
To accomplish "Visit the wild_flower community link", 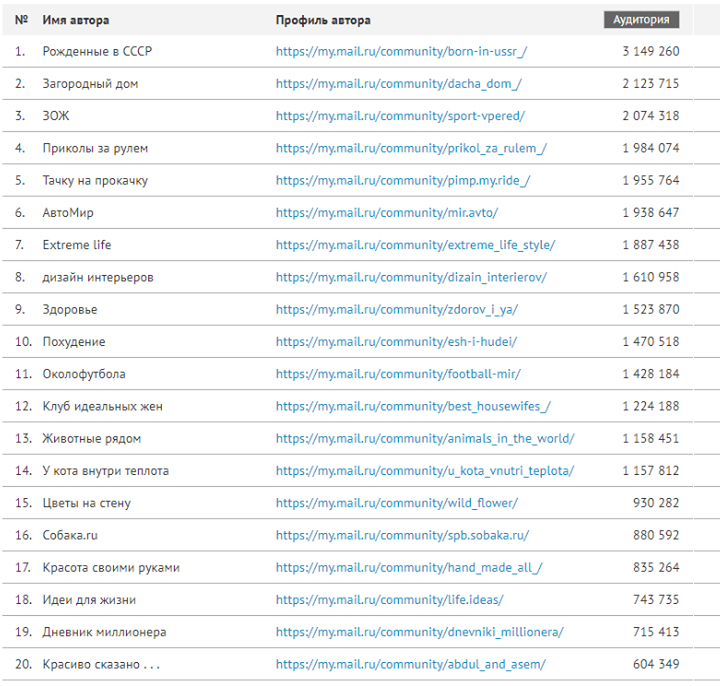I will [x=397, y=503].
